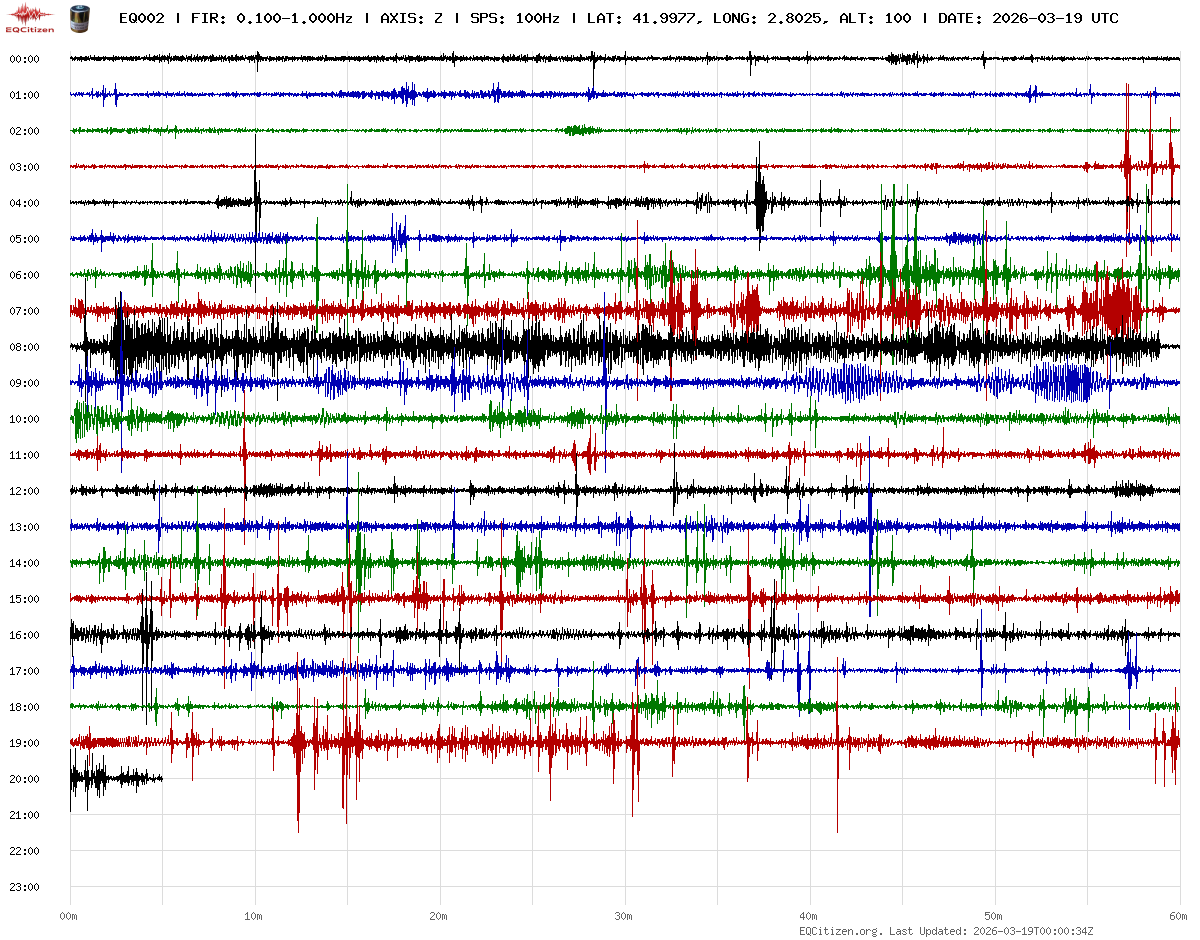
Task: Click the EQCitizen.org footer text
Action: (x=840, y=931)
